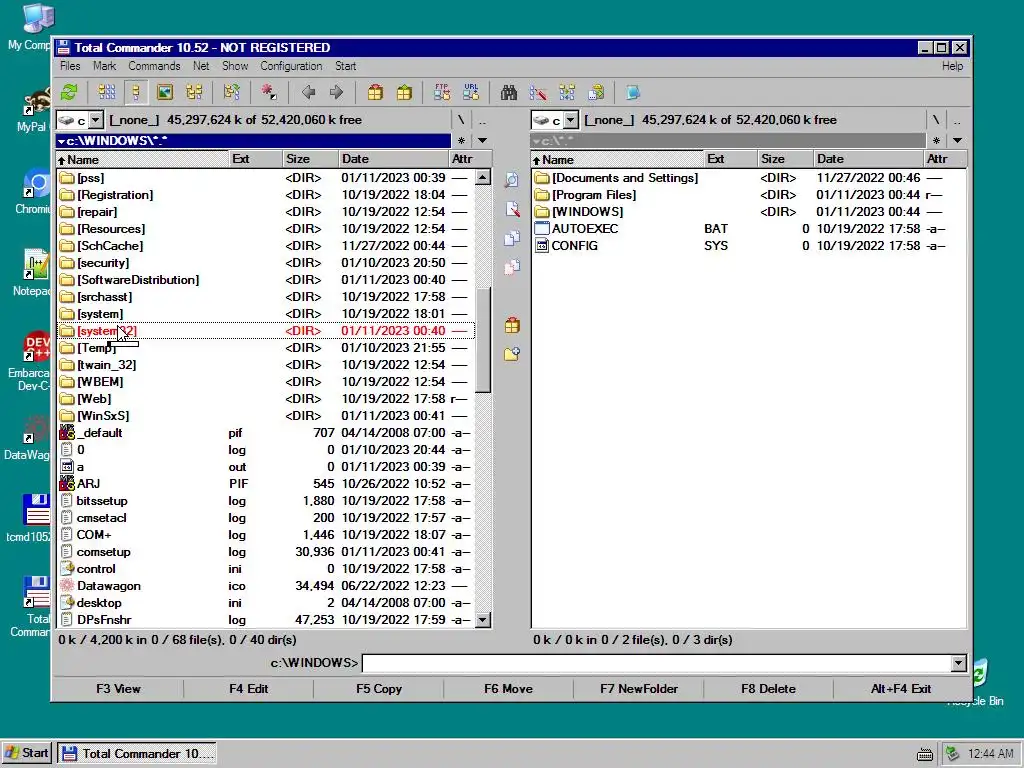Open left panel directory hotlist asterisk
The width and height of the screenshot is (1024, 768).
coord(461,140)
